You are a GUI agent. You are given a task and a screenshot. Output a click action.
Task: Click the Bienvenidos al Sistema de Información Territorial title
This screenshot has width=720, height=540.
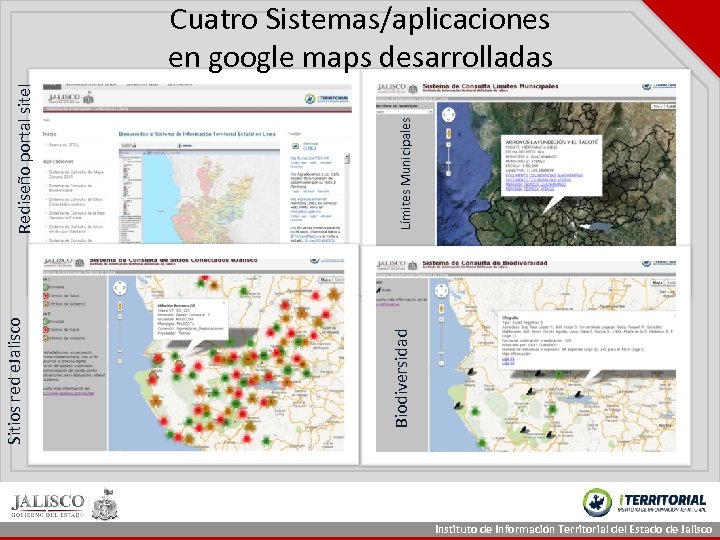click(197, 134)
